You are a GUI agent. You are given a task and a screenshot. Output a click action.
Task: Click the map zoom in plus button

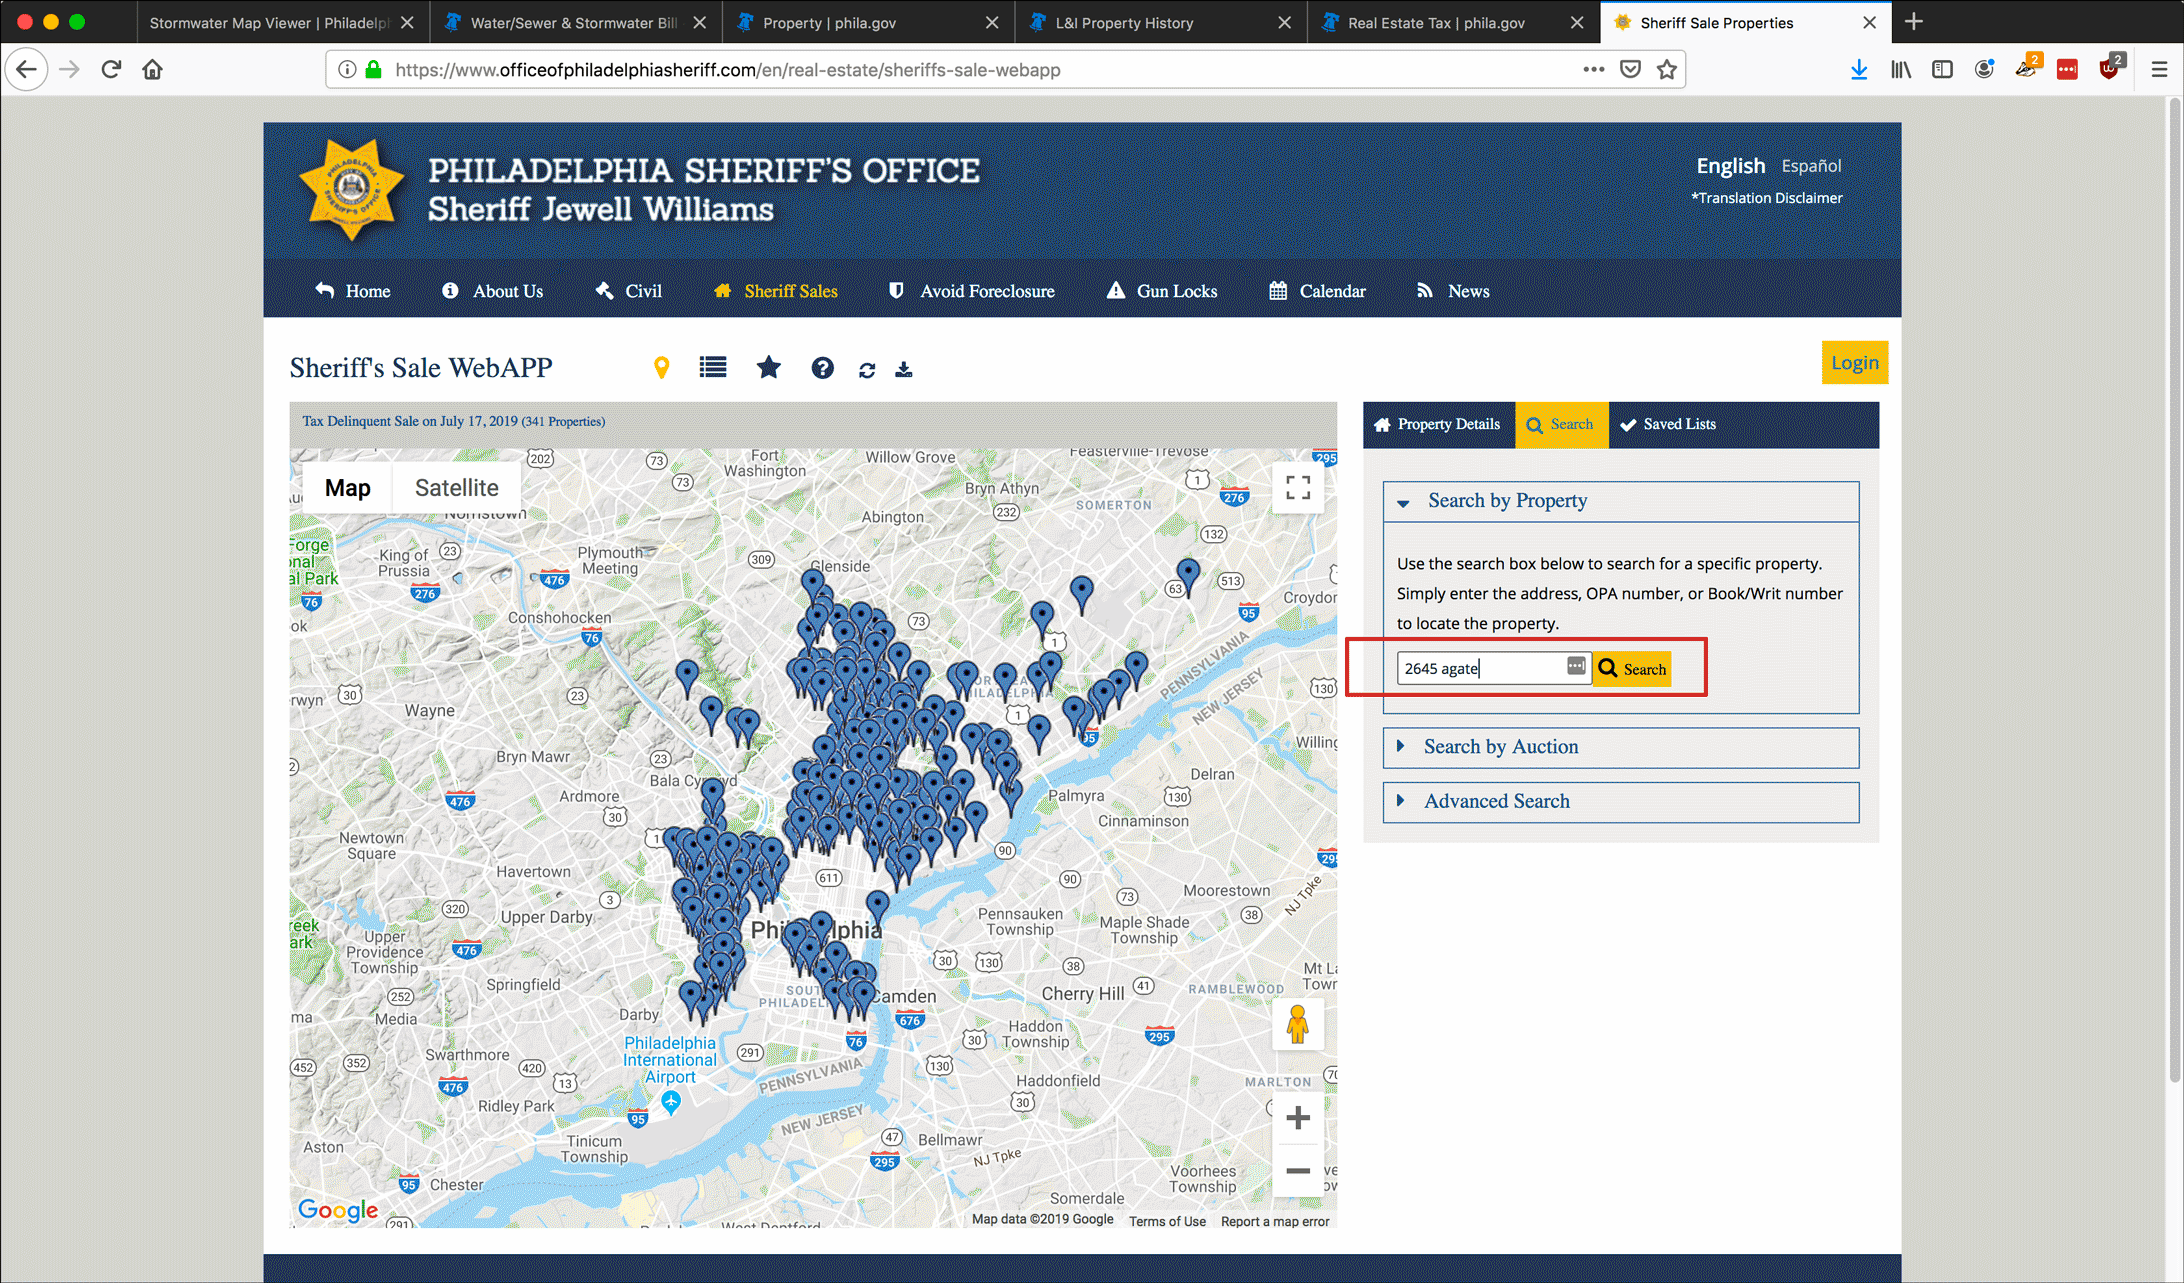click(x=1297, y=1117)
